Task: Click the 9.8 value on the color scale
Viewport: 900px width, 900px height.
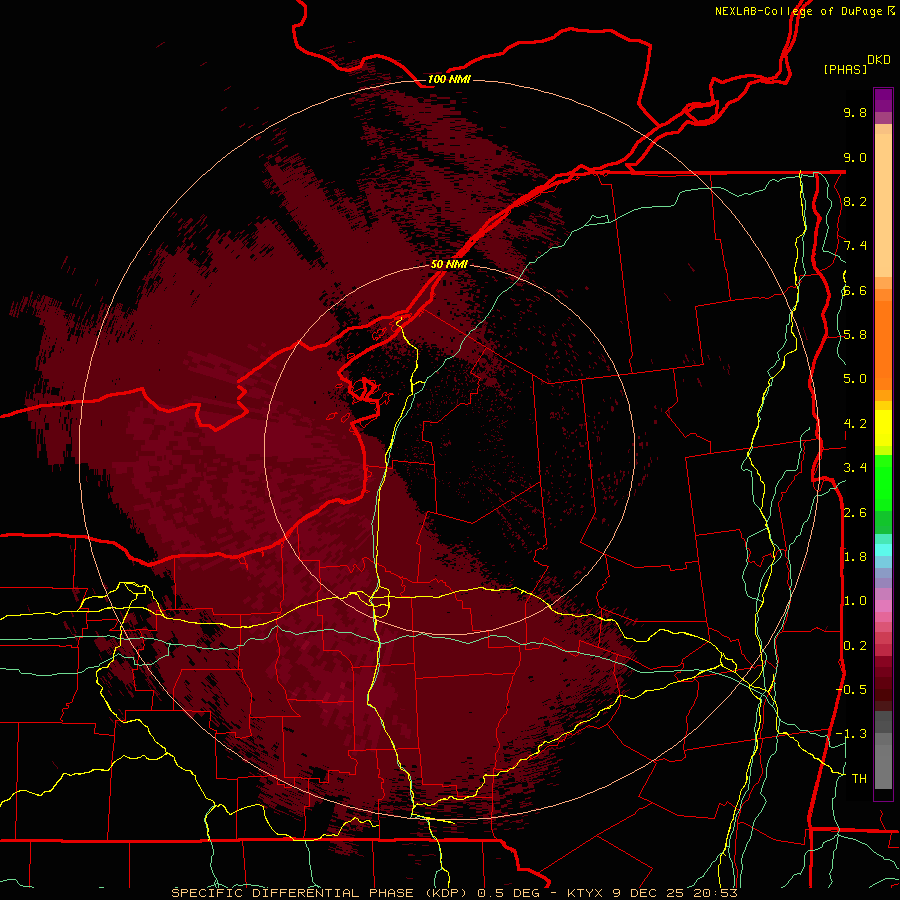Action: coord(855,112)
